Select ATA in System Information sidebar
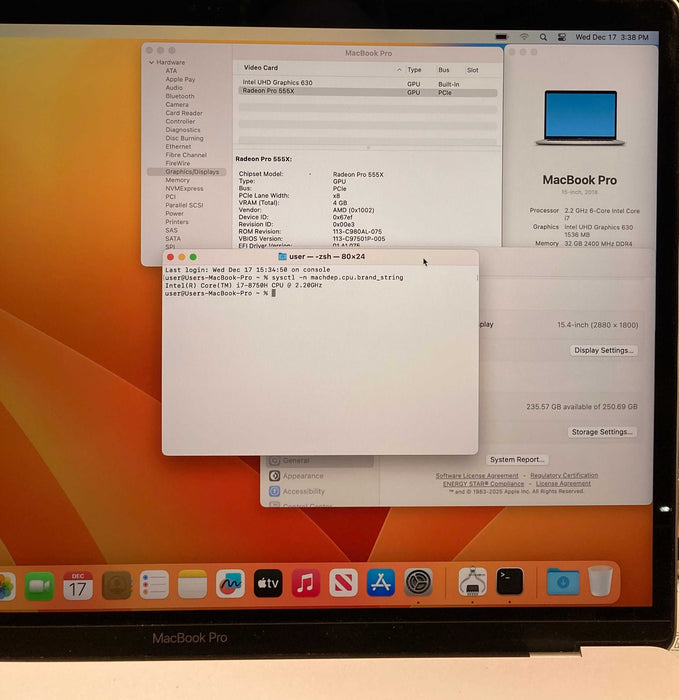Screen dimensions: 679x700 coord(171,71)
